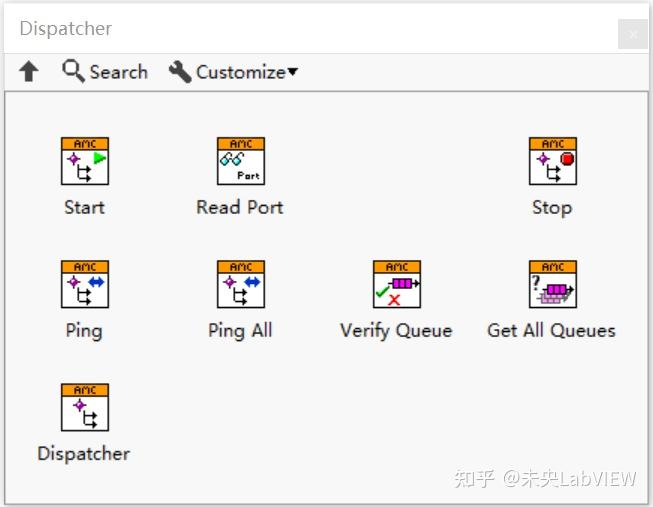Click the "Verify Queue" text label

(396, 331)
